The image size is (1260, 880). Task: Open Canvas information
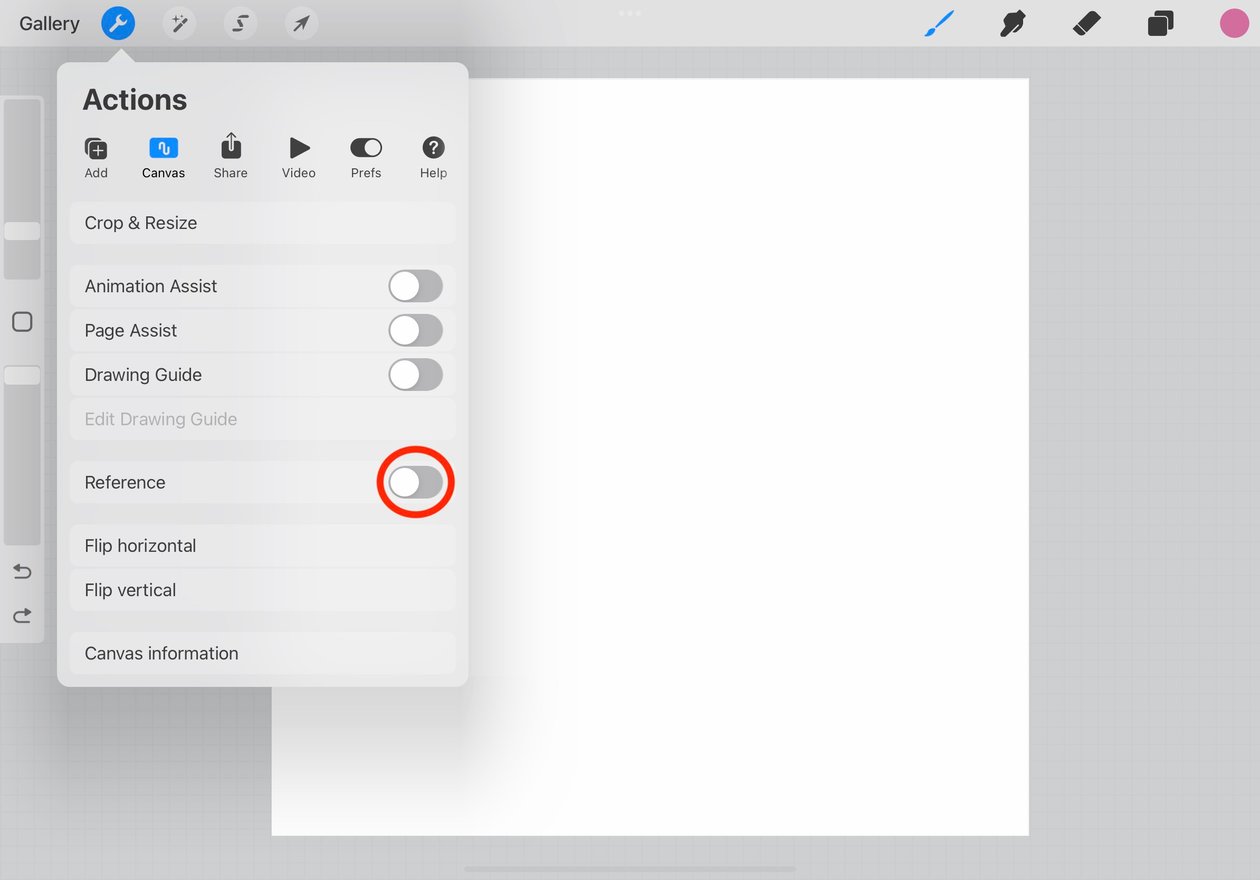click(262, 653)
